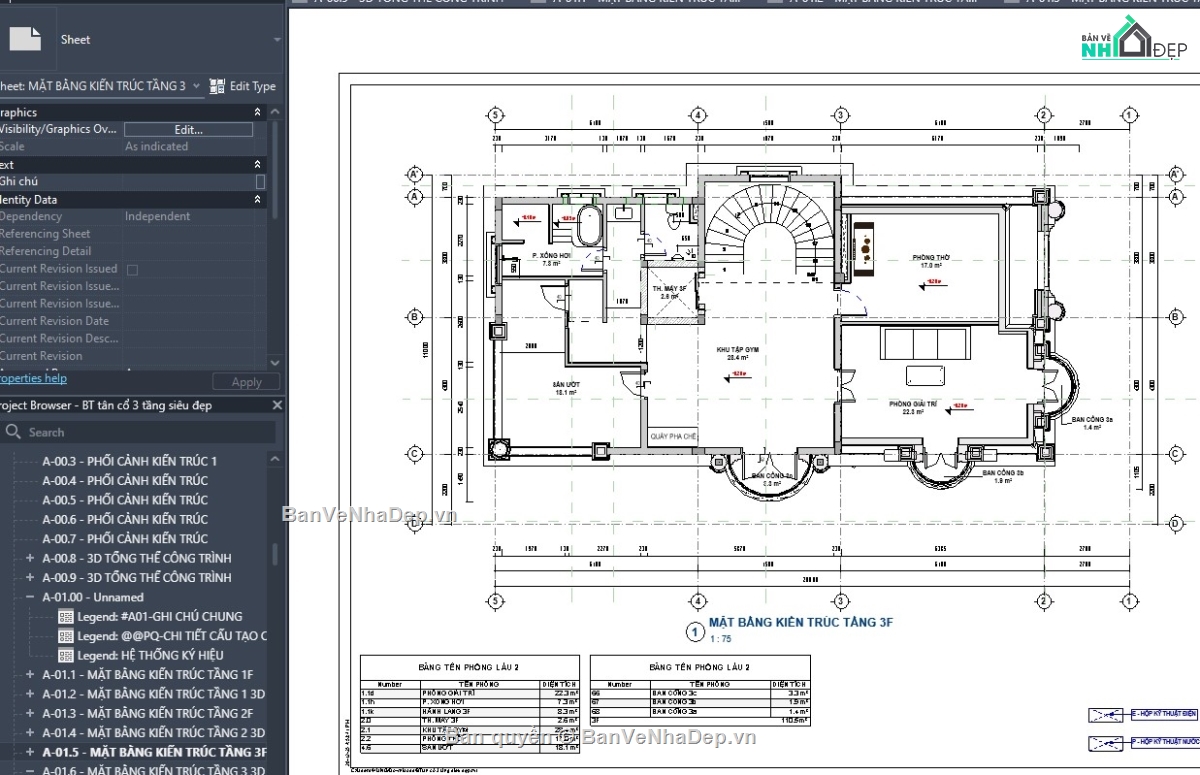Select grid bubble 2 above the plan
Viewport: 1200px width, 775px height.
pos(1043,115)
